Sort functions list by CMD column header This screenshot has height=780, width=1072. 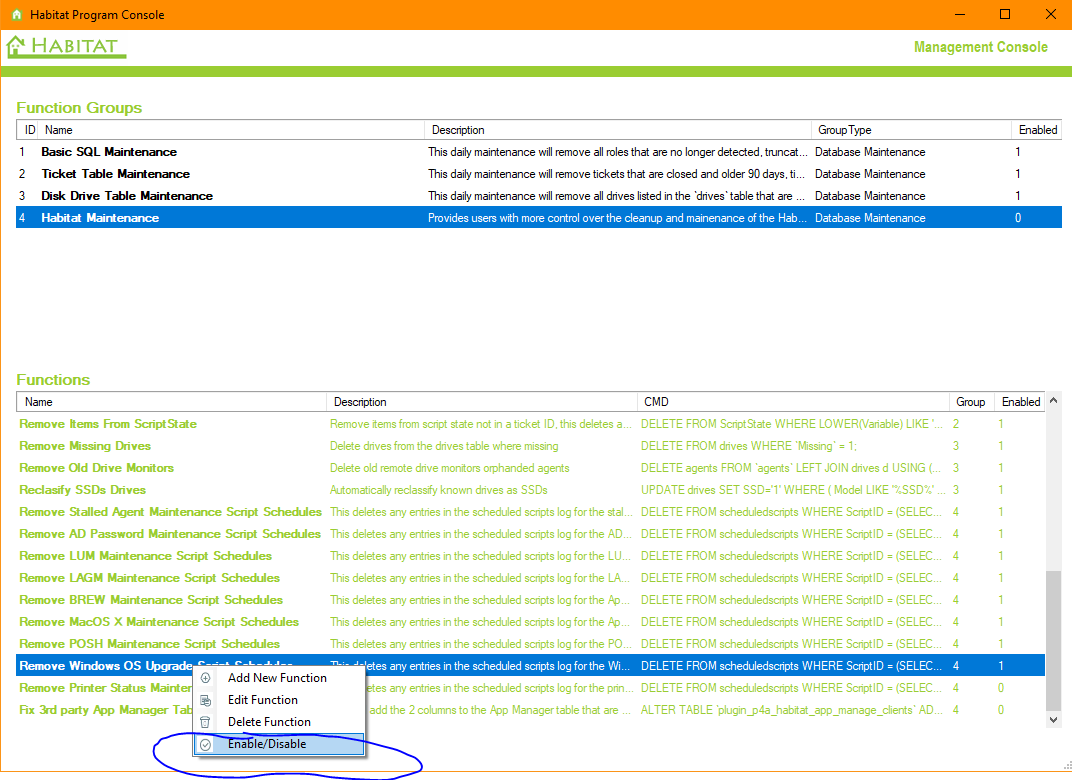(x=656, y=402)
